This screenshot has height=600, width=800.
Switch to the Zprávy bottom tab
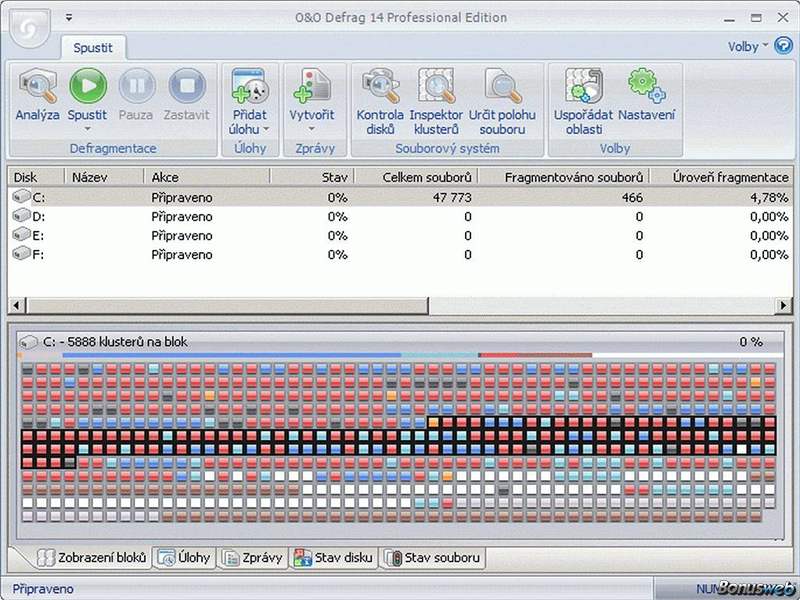coord(254,558)
